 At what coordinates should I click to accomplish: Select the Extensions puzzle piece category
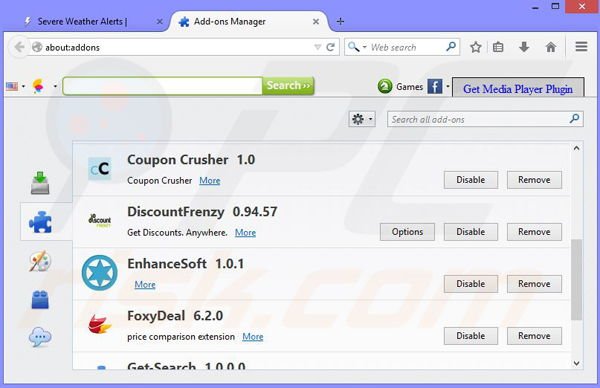(x=40, y=222)
